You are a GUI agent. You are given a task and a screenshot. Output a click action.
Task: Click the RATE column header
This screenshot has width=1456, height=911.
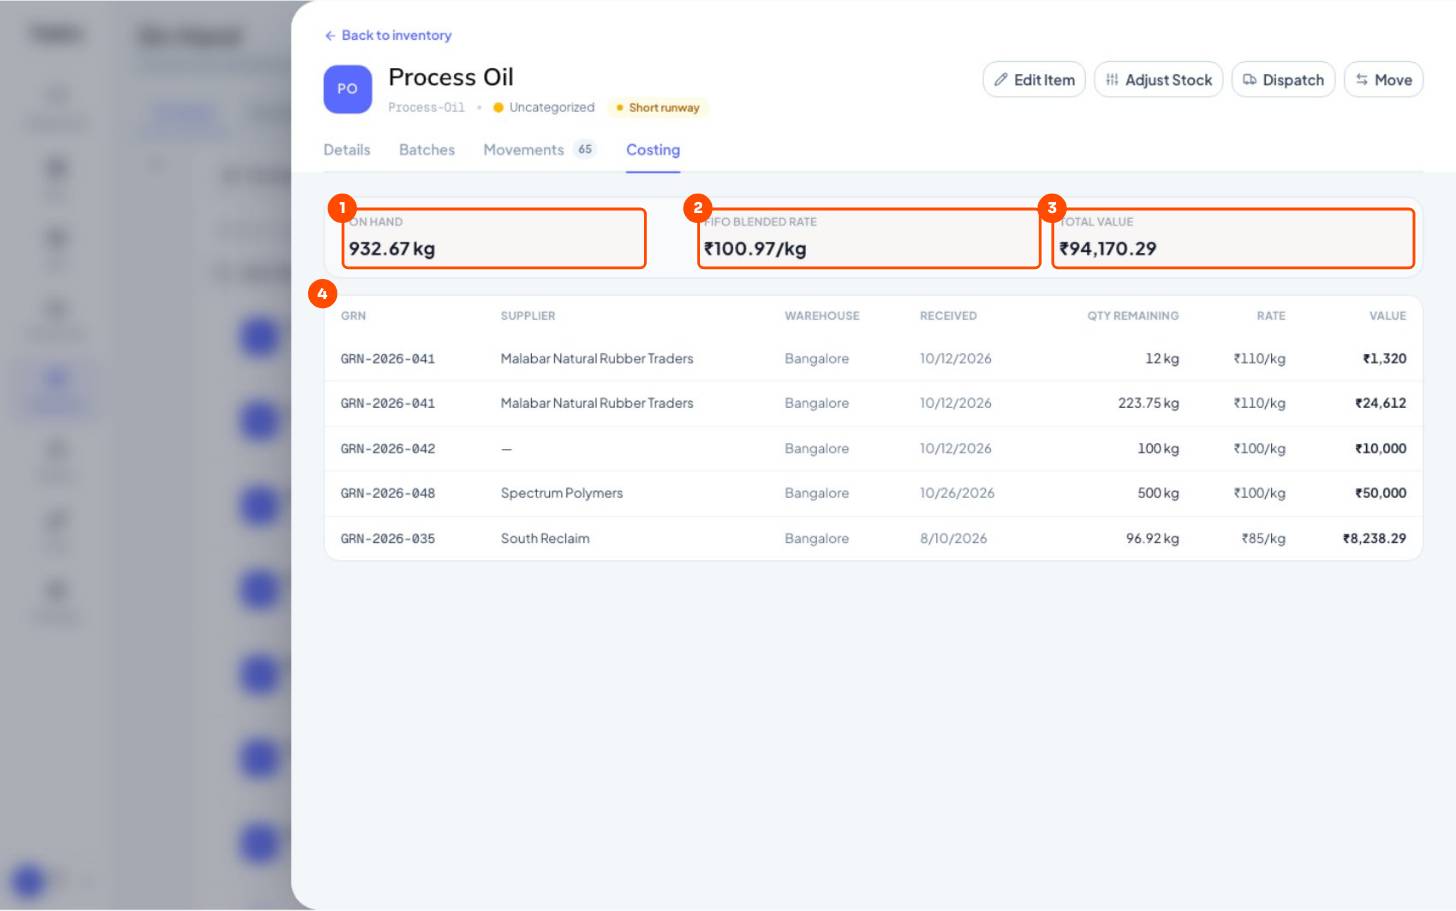click(1271, 316)
